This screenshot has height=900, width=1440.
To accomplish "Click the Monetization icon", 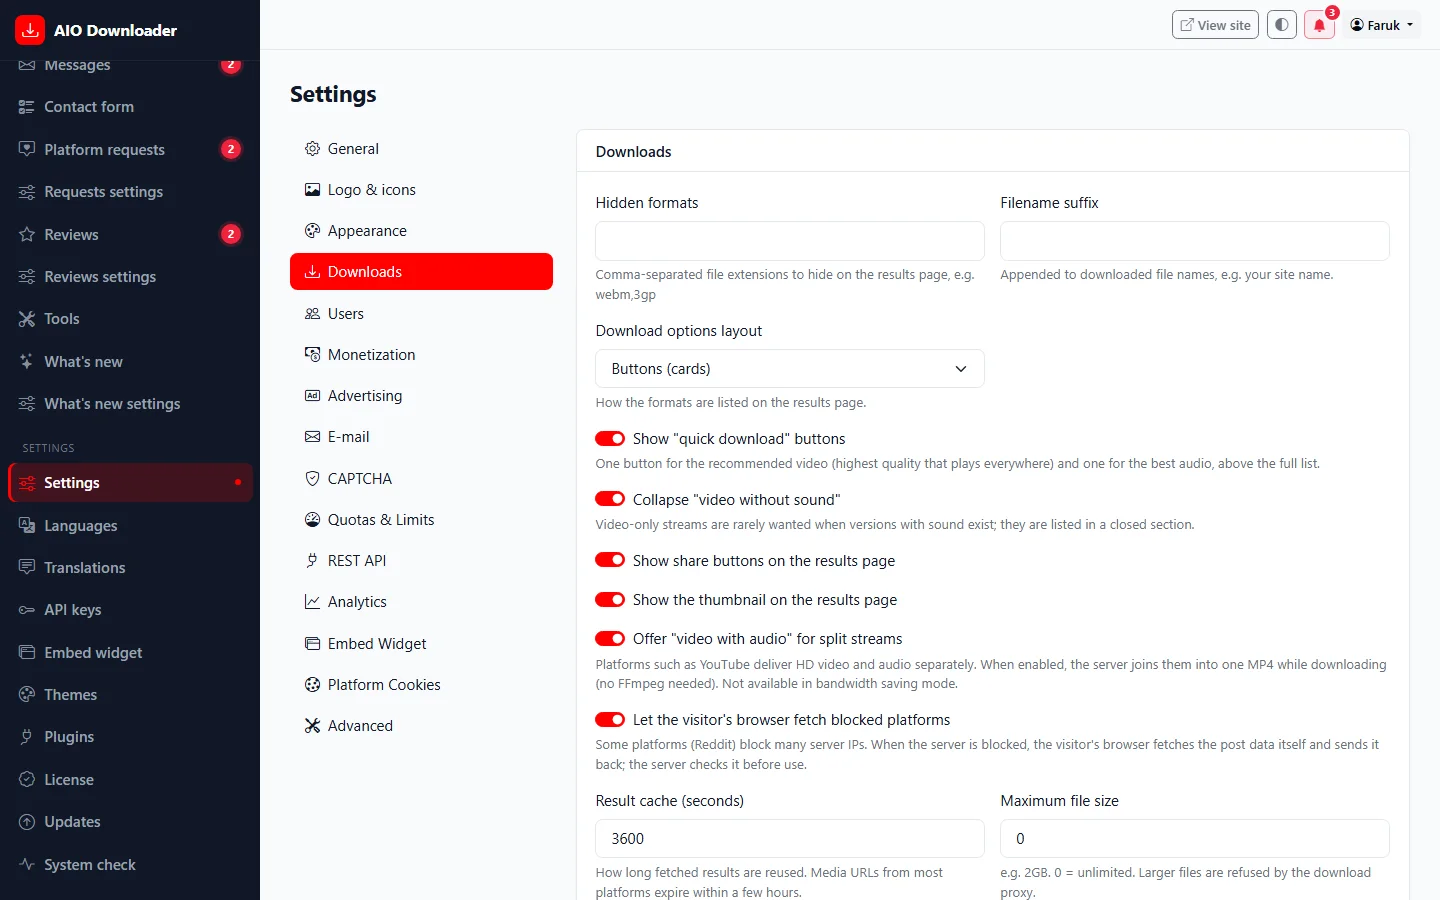I will 312,355.
